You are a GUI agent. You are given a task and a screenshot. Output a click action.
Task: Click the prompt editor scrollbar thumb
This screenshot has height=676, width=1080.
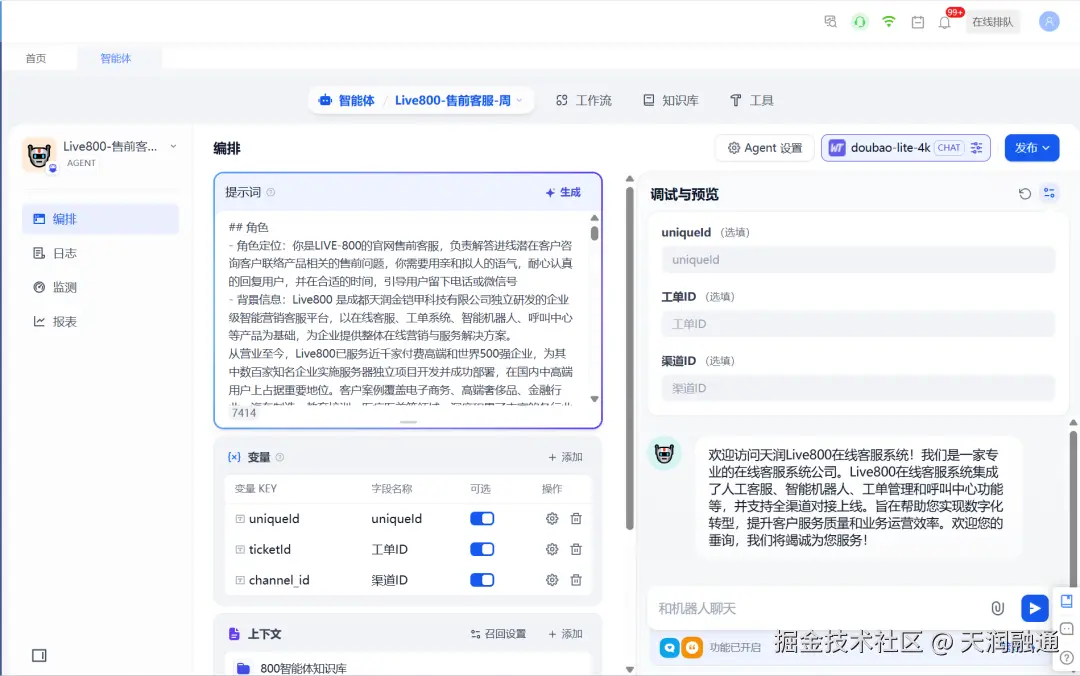pos(594,232)
